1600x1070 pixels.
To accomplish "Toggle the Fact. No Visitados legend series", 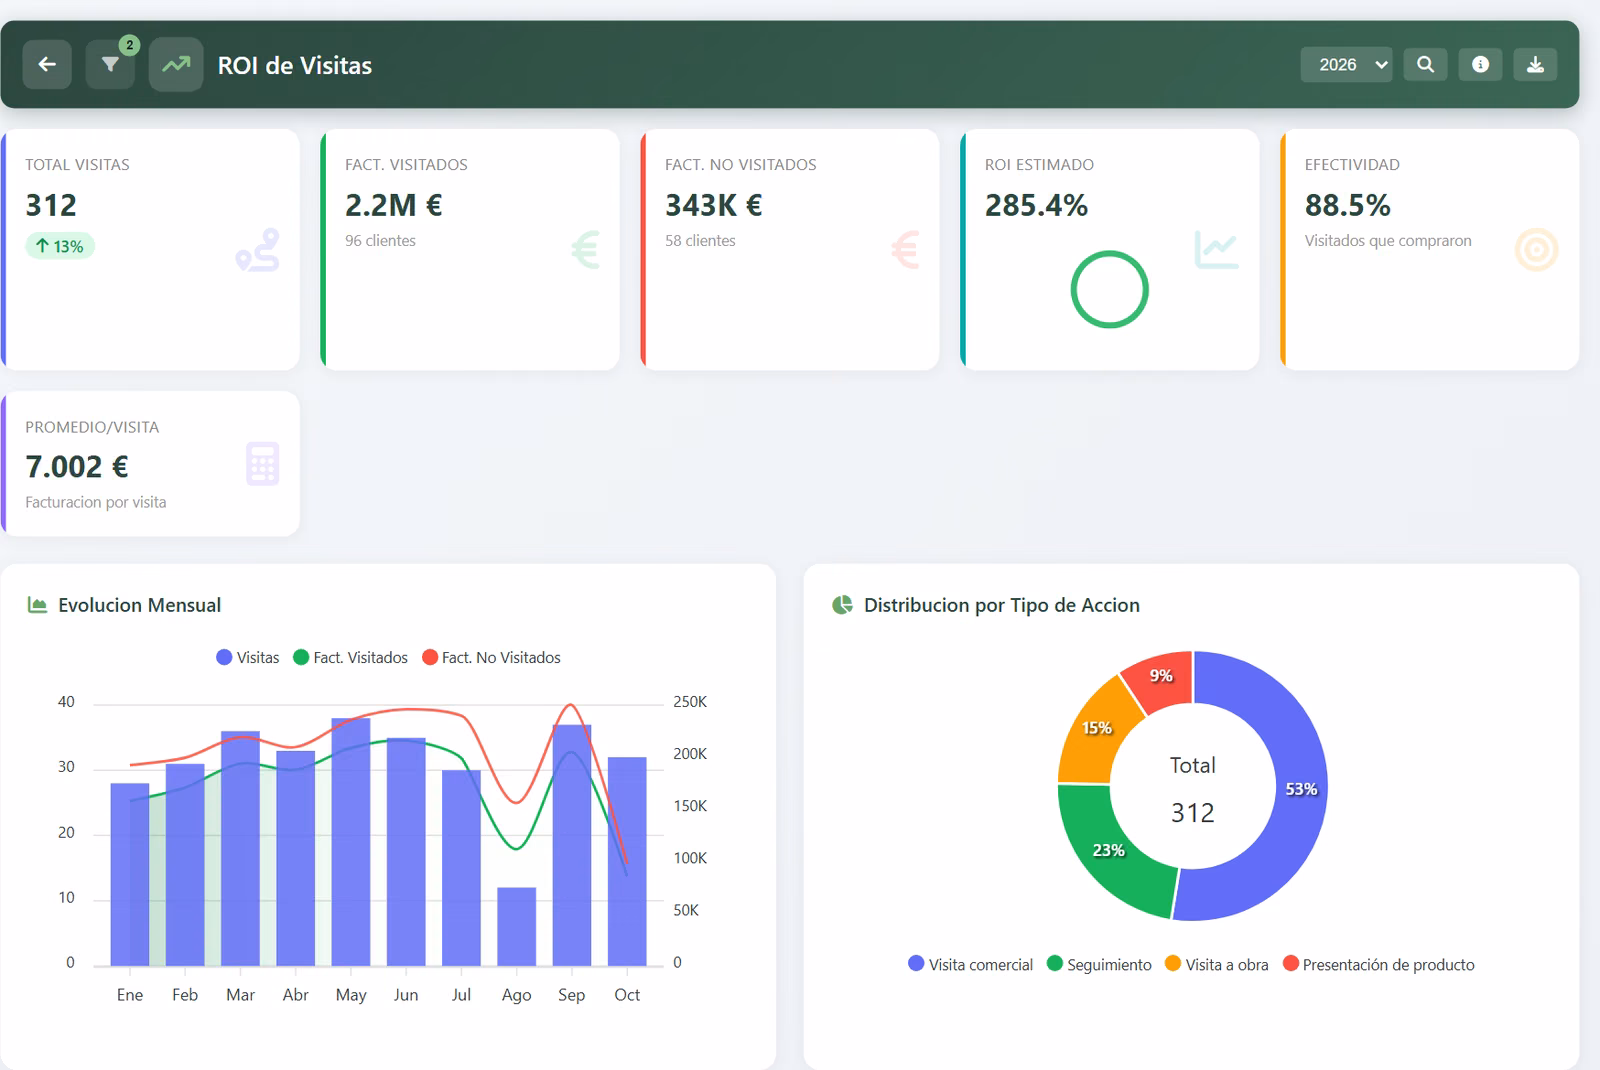I will [491, 658].
